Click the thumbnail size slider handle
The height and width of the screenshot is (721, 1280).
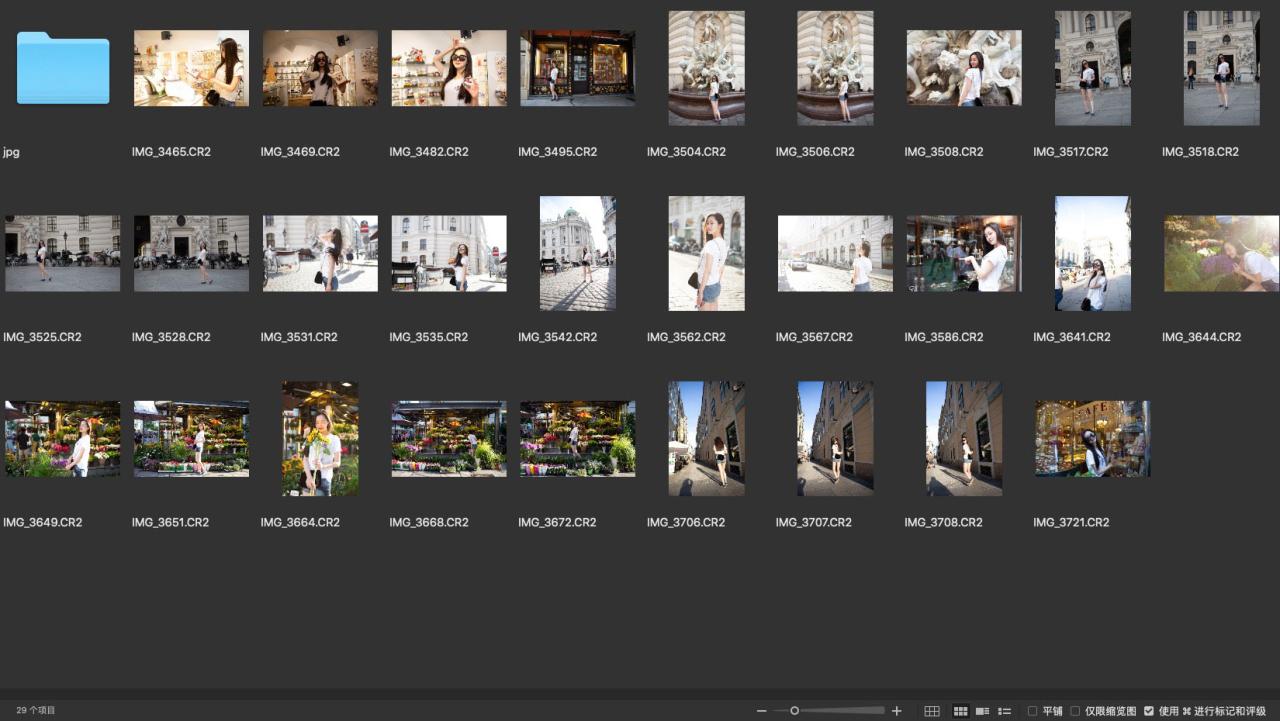[x=795, y=711]
